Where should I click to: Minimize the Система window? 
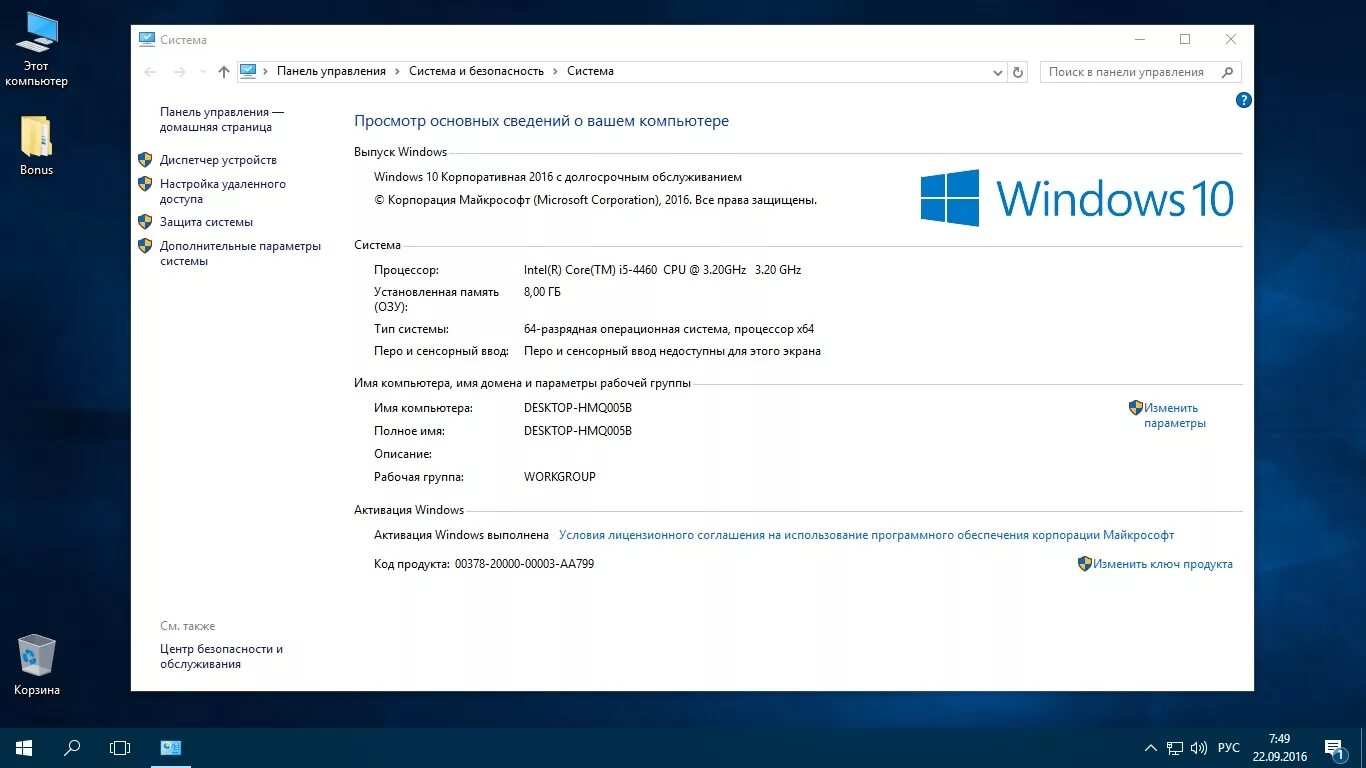tap(1140, 40)
